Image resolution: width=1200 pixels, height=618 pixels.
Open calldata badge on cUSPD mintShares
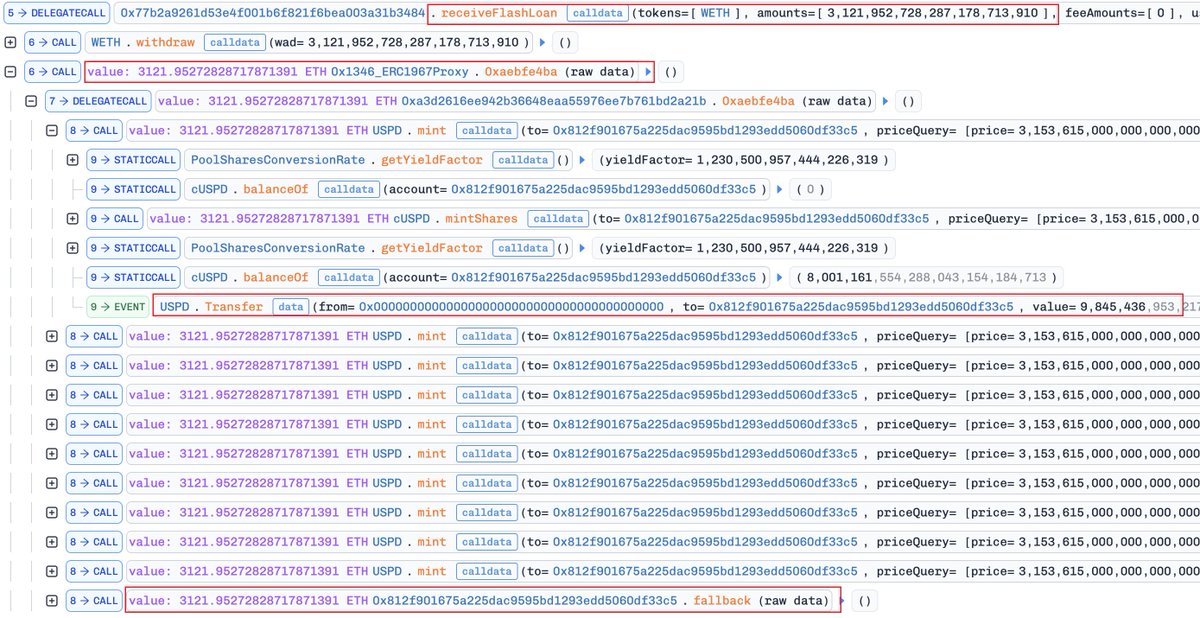(557, 219)
